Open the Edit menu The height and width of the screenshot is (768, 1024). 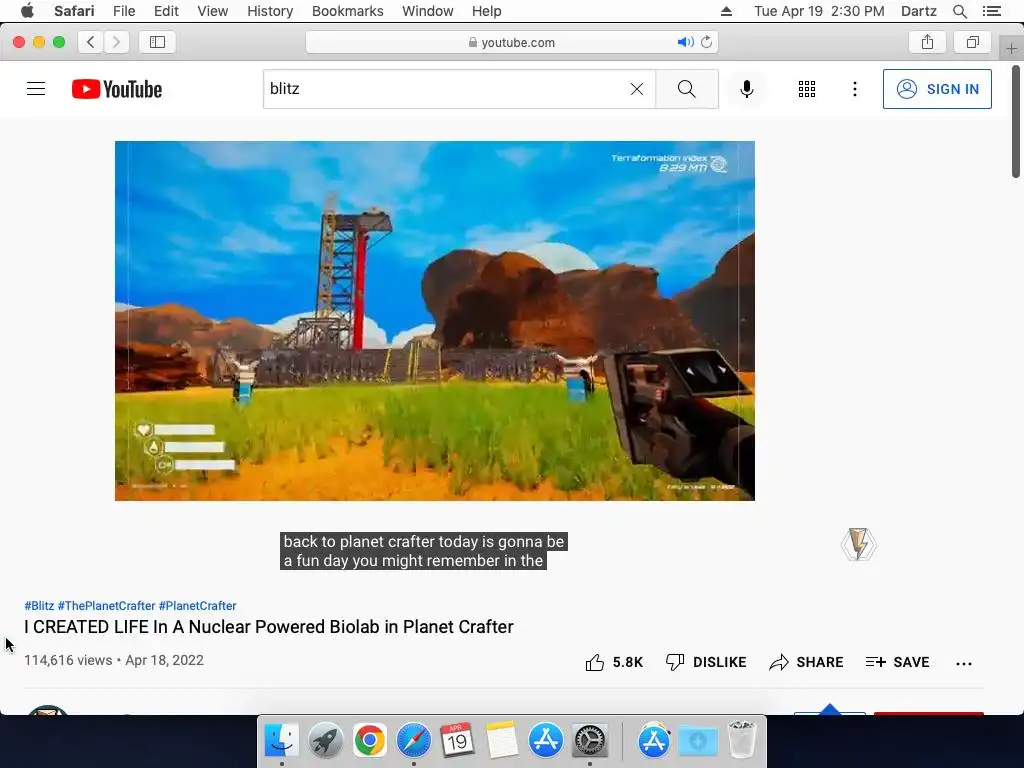tap(166, 11)
